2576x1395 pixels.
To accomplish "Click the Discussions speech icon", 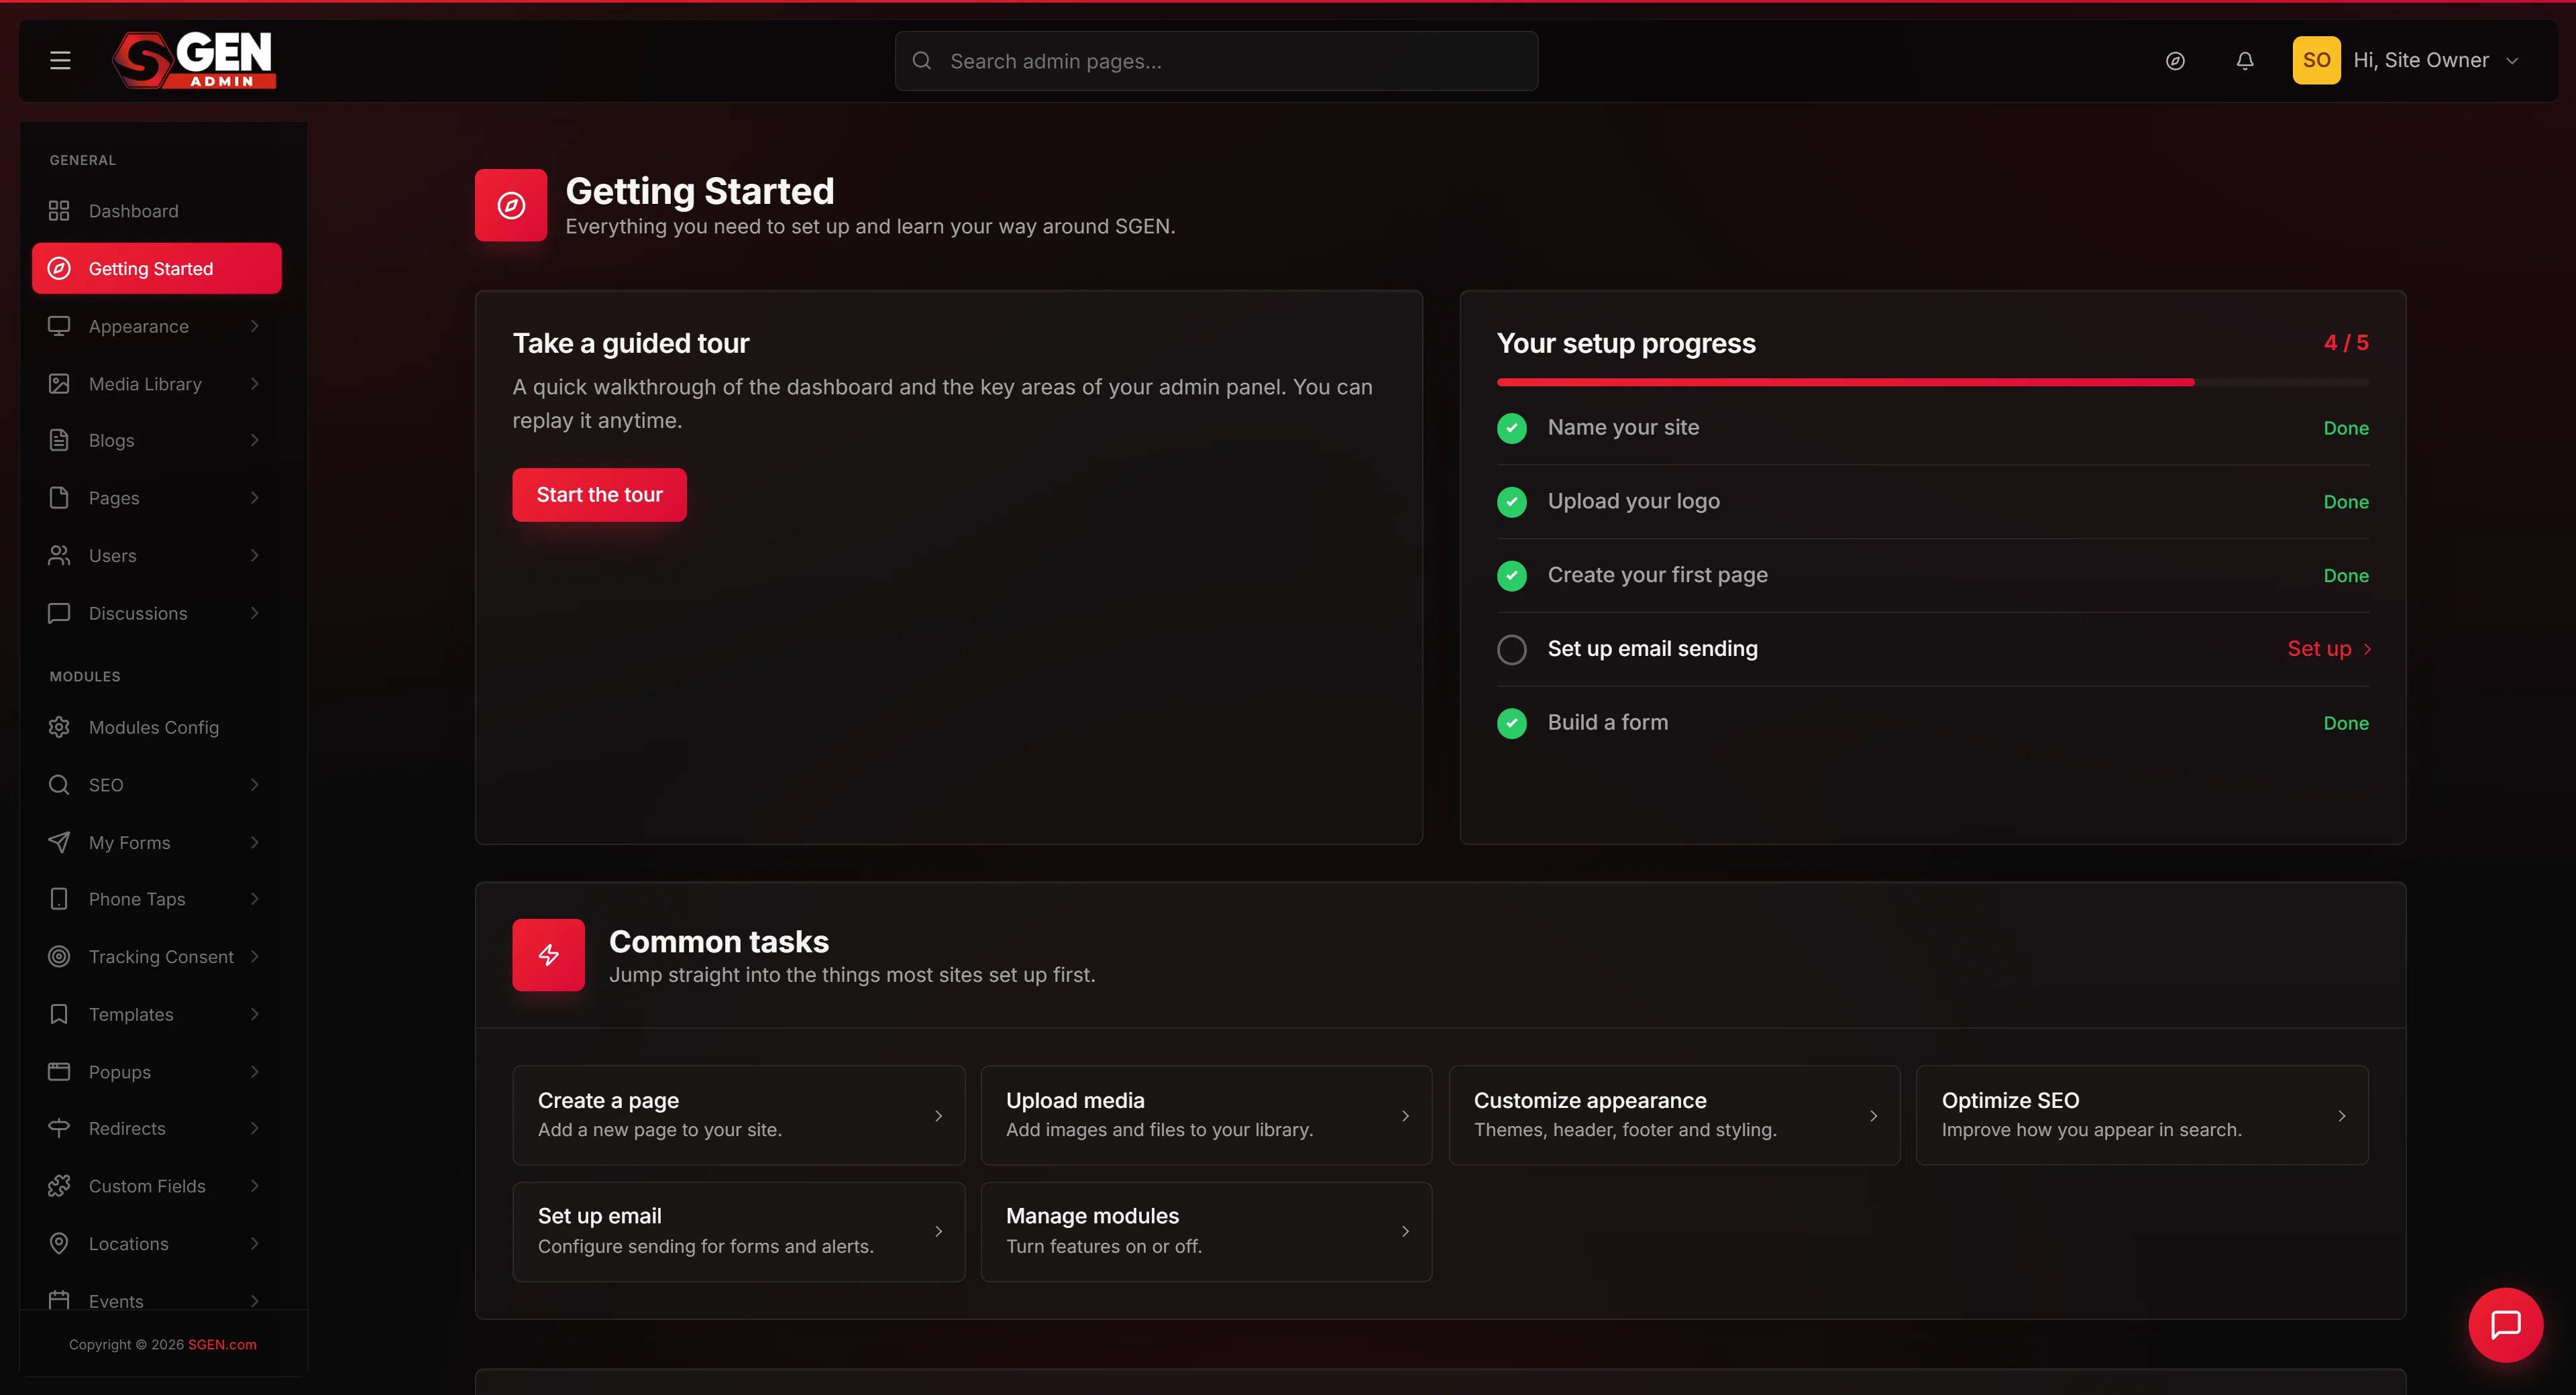I will coord(59,613).
